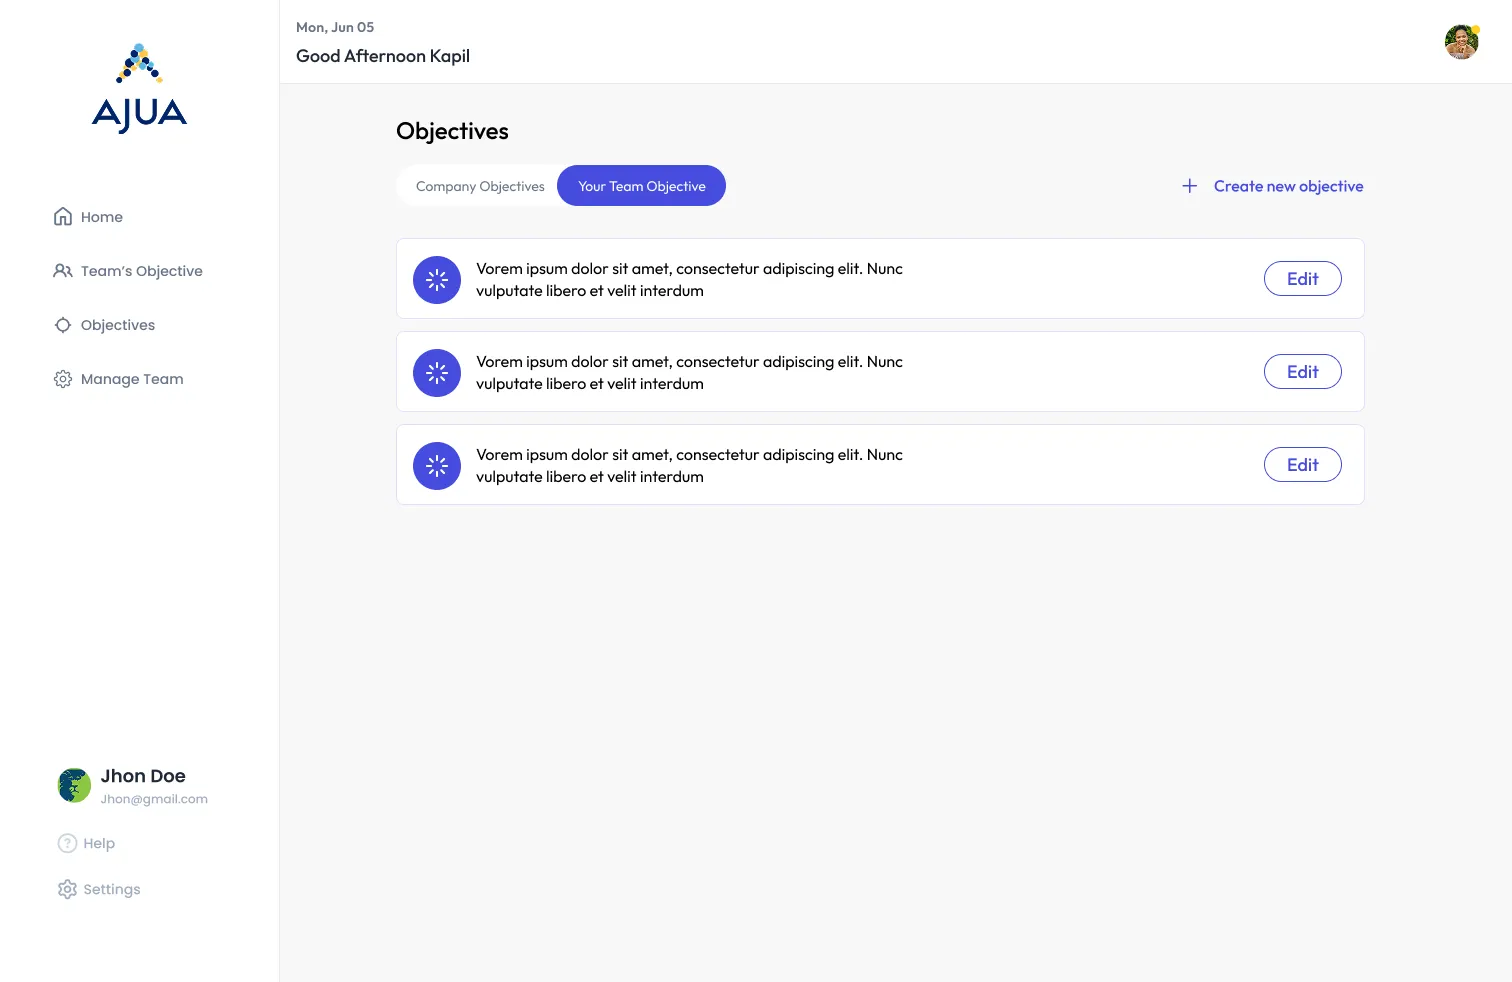The image size is (1512, 982).
Task: Click the Help question mark icon
Action: [x=66, y=843]
